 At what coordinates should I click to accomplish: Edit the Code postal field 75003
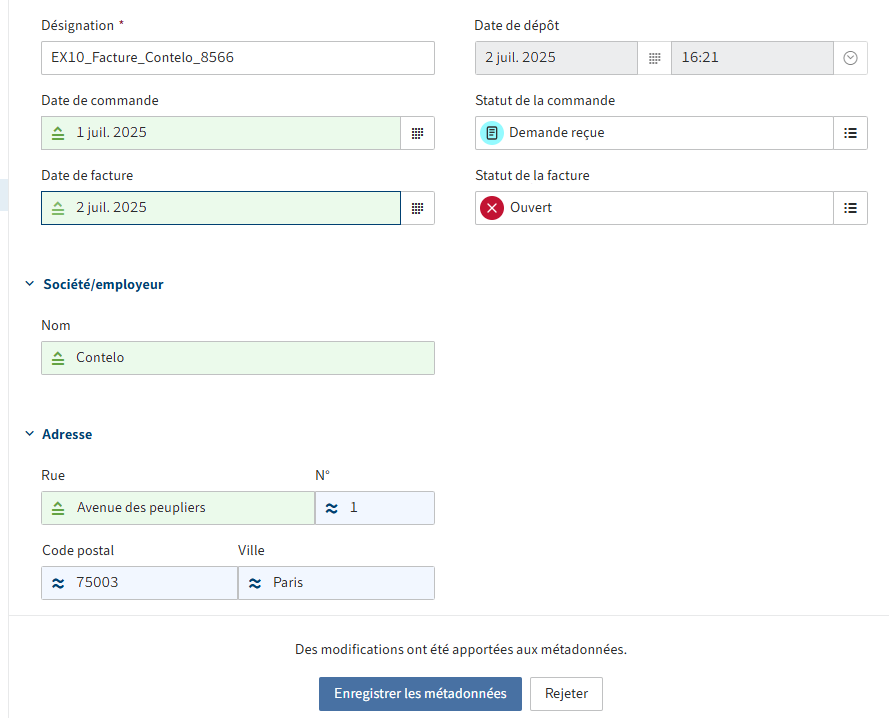click(139, 583)
